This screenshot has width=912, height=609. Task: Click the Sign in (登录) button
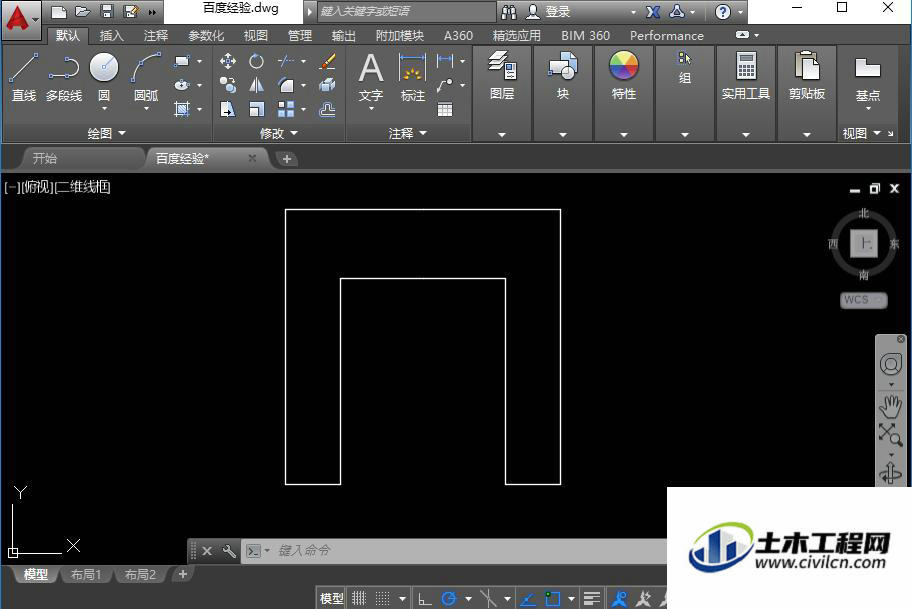coord(550,11)
